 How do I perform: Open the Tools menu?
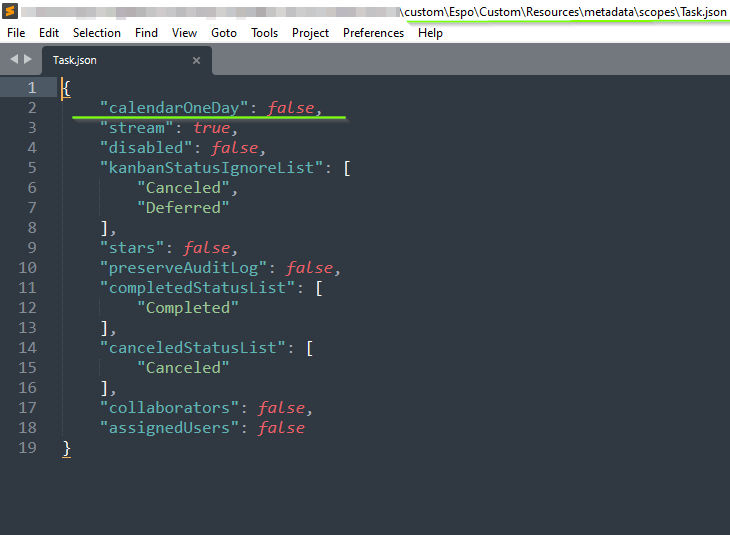coord(265,33)
